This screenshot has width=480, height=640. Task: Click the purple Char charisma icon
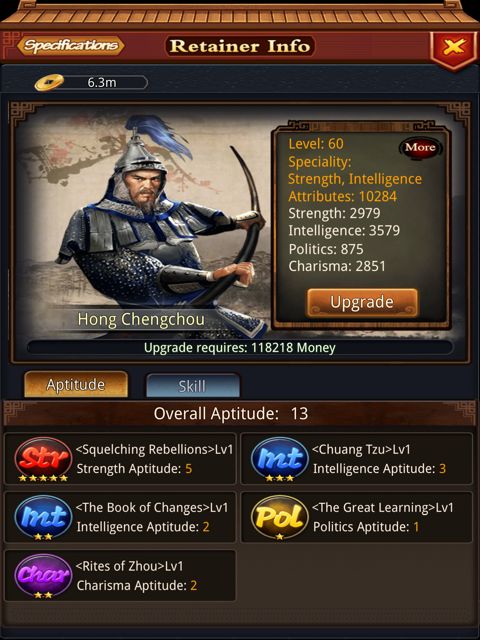point(44,573)
